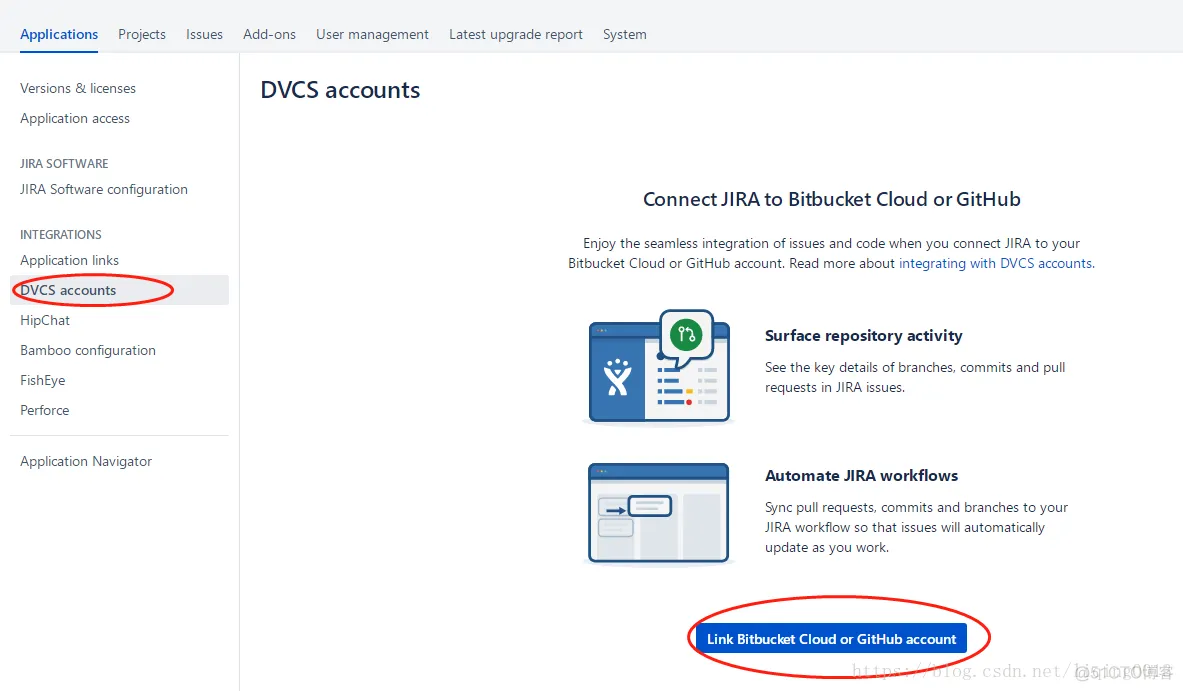The image size is (1183, 691).
Task: Open the System tab
Action: pos(625,34)
